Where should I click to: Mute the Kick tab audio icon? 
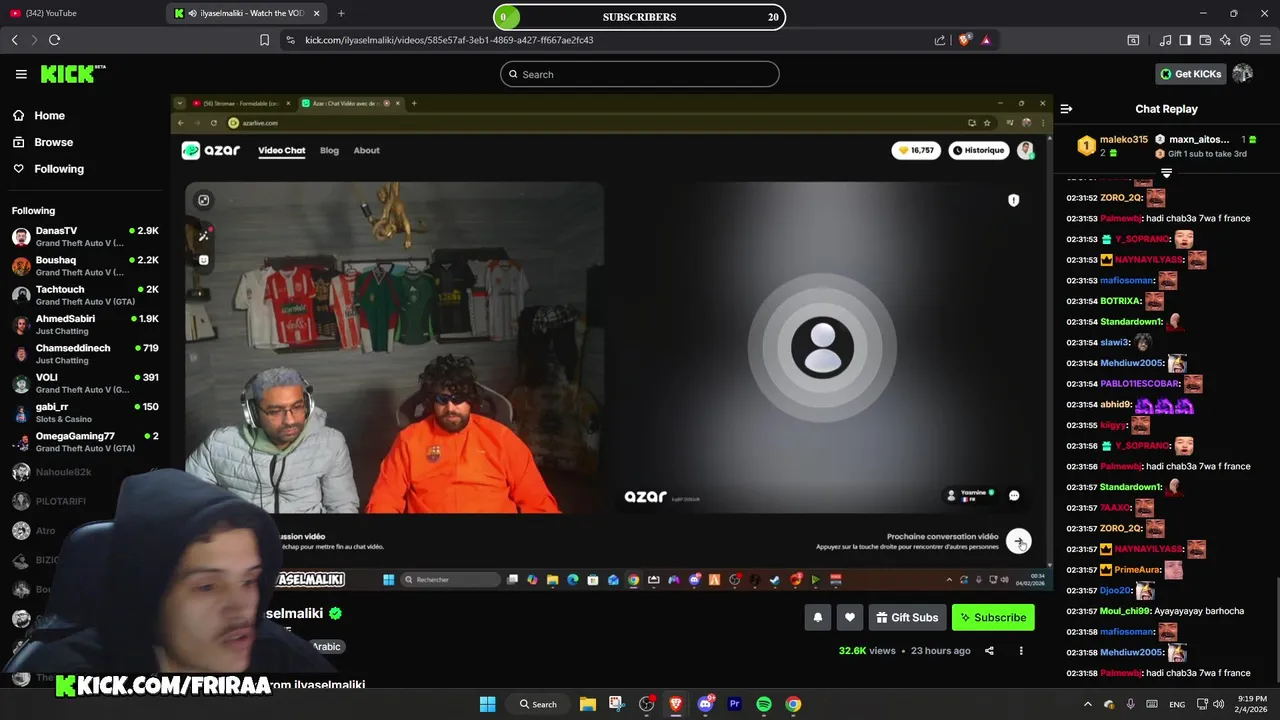click(192, 13)
